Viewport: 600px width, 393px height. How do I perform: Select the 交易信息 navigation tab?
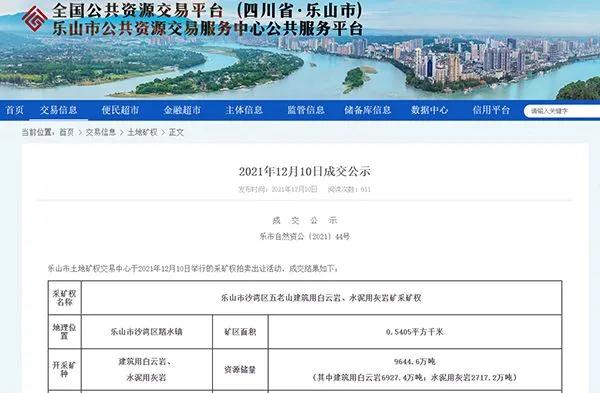[x=59, y=110]
